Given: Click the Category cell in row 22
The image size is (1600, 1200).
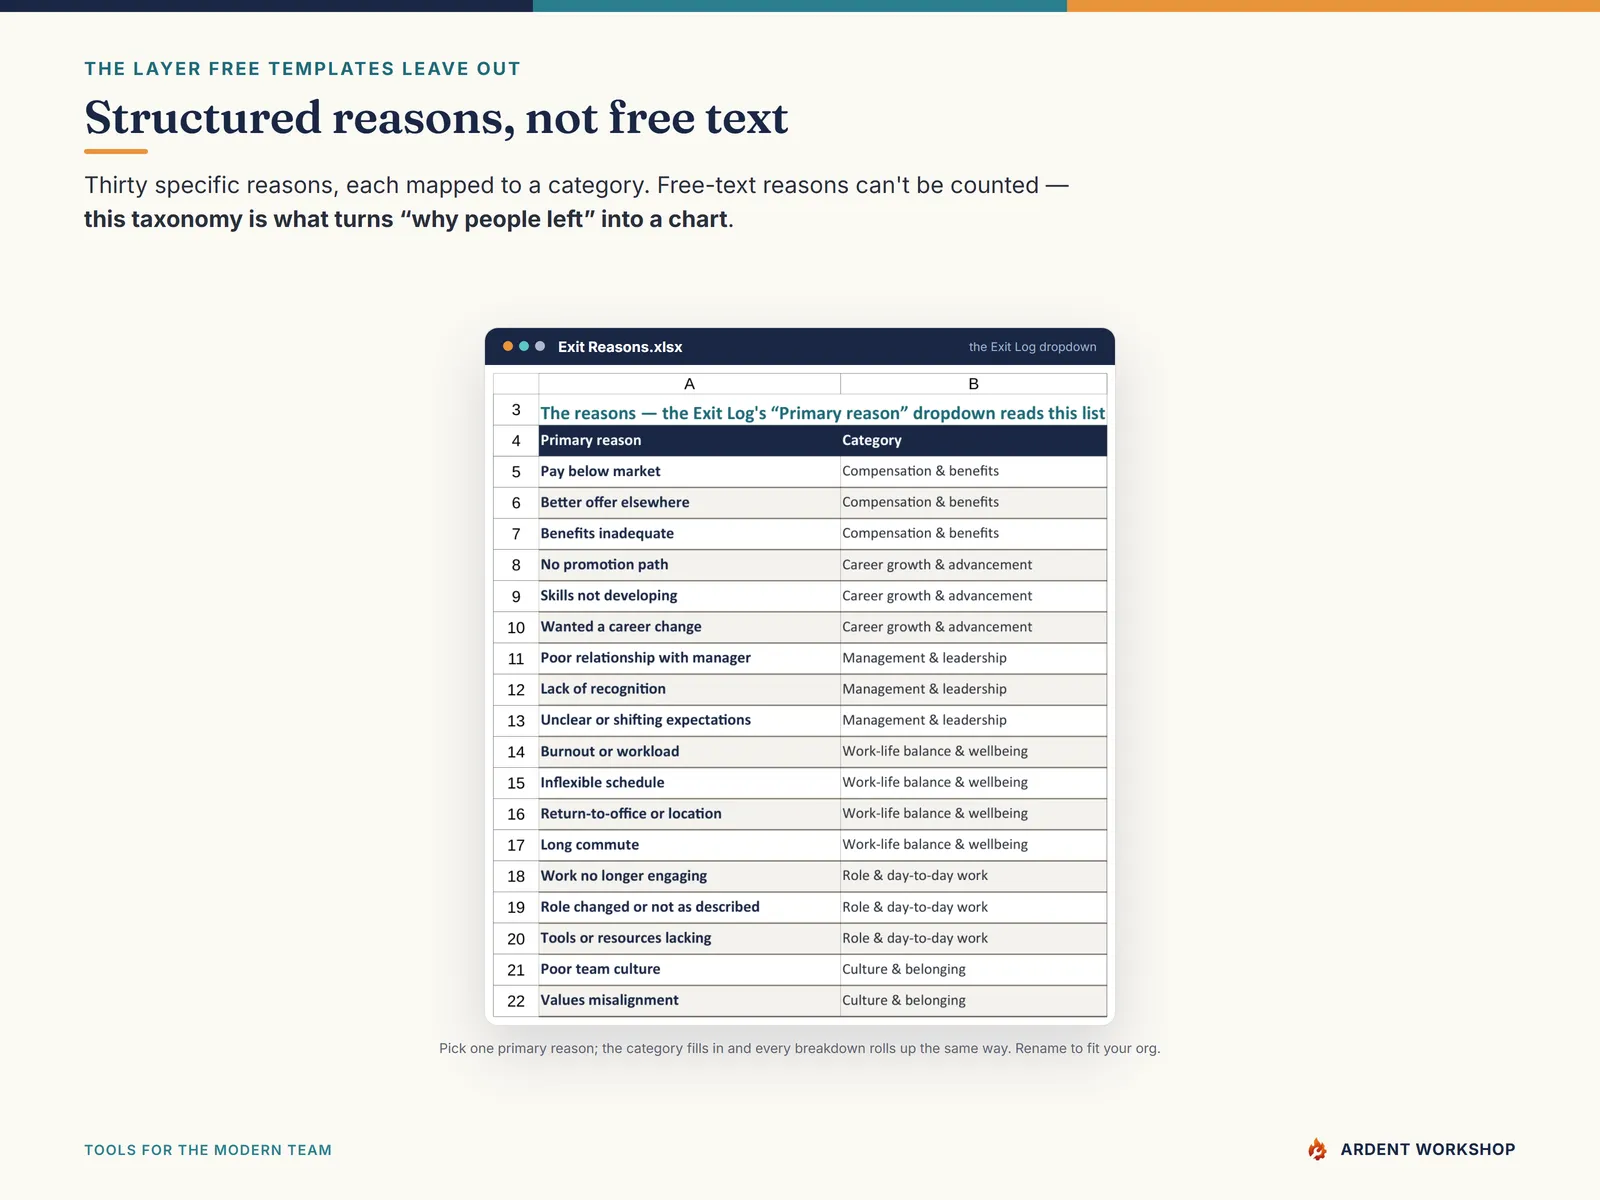Looking at the screenshot, I should point(973,1000).
